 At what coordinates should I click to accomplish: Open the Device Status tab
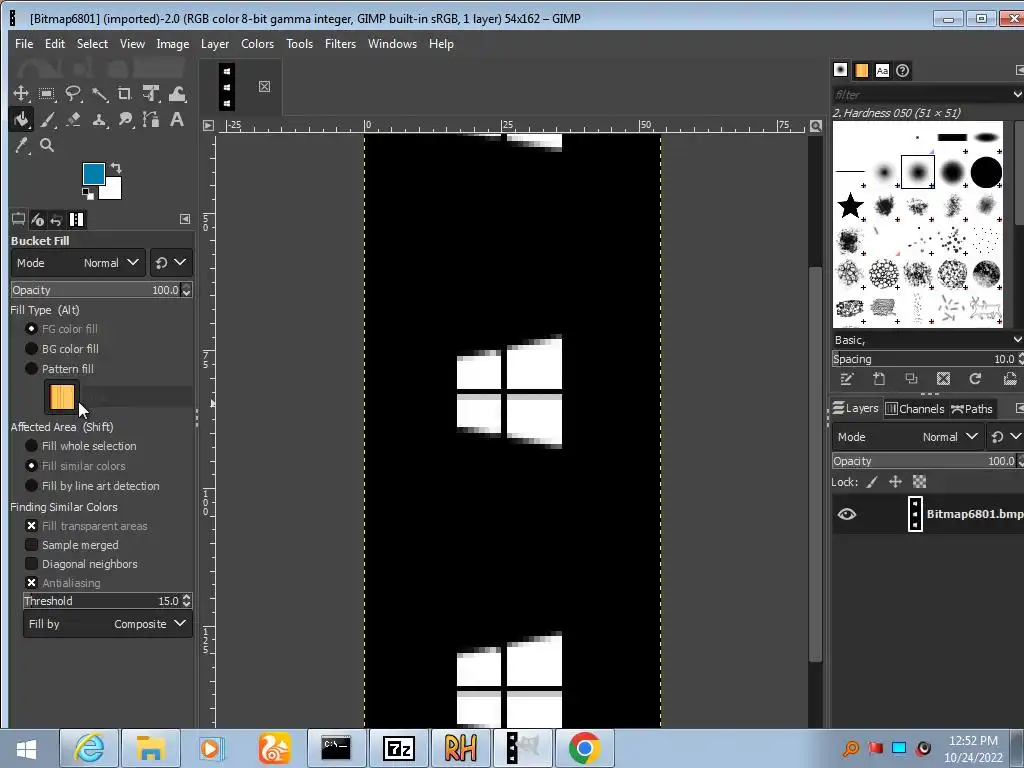tap(37, 219)
